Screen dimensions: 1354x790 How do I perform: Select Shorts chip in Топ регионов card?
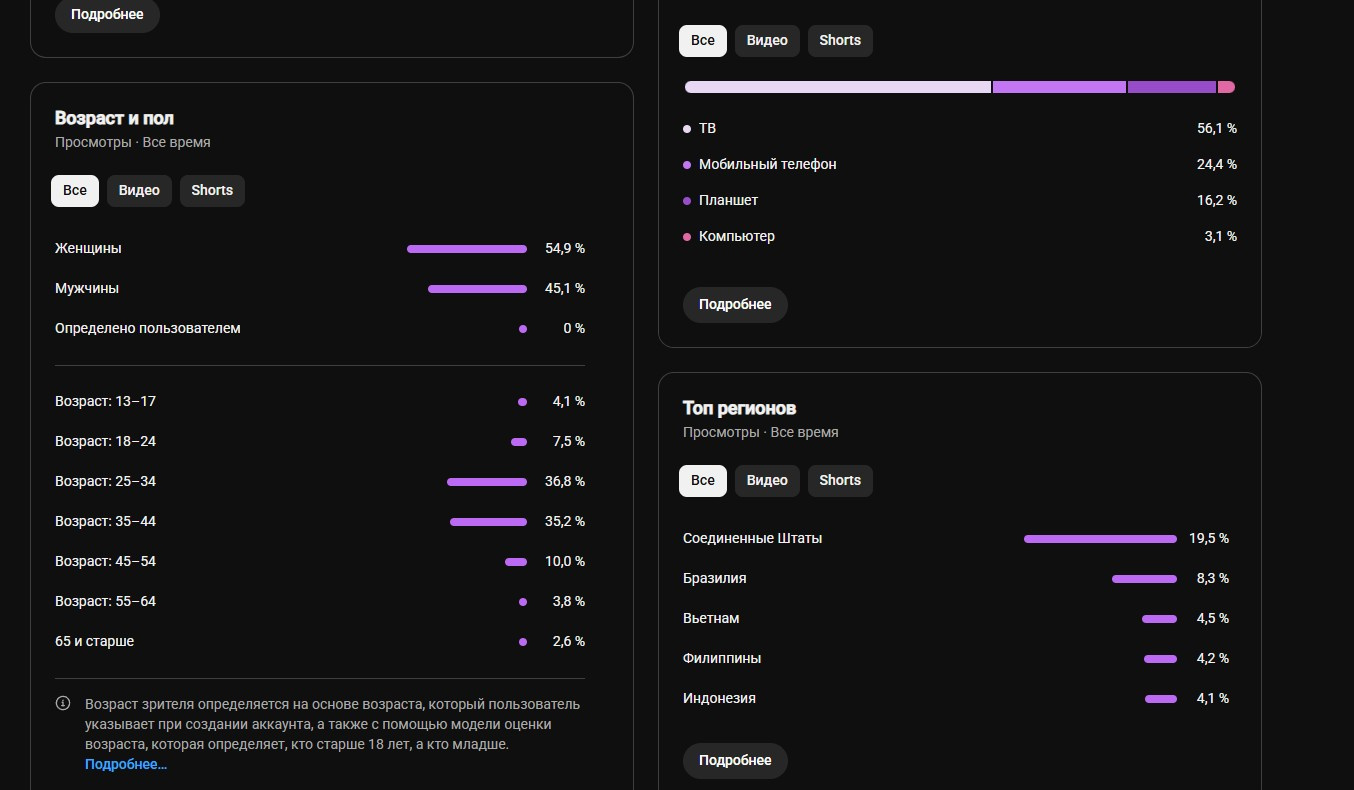click(840, 481)
